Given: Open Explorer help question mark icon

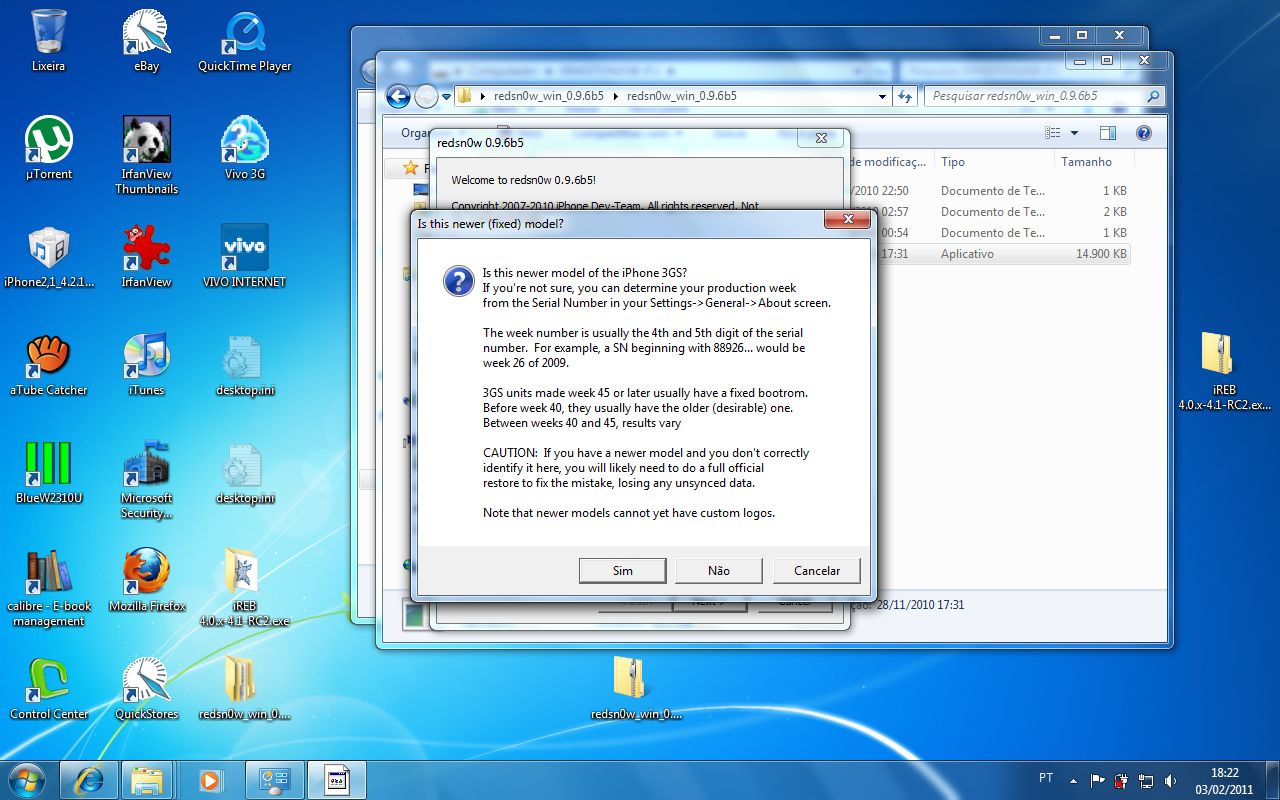Looking at the screenshot, I should point(1144,133).
